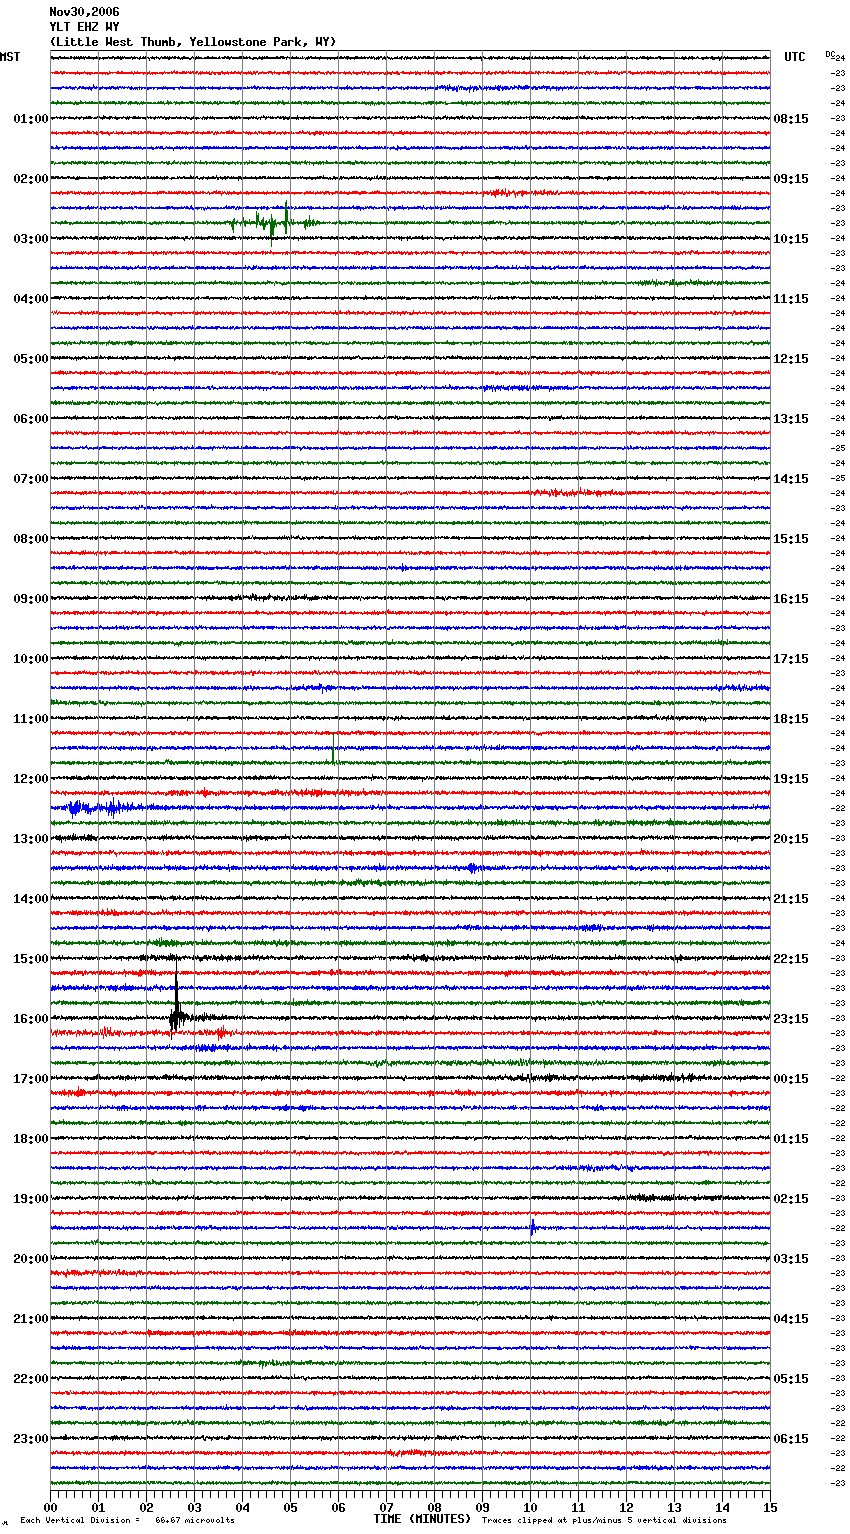The width and height of the screenshot is (850, 1534).
Task: Click the 22:15 UTC time label
Action: 791,959
